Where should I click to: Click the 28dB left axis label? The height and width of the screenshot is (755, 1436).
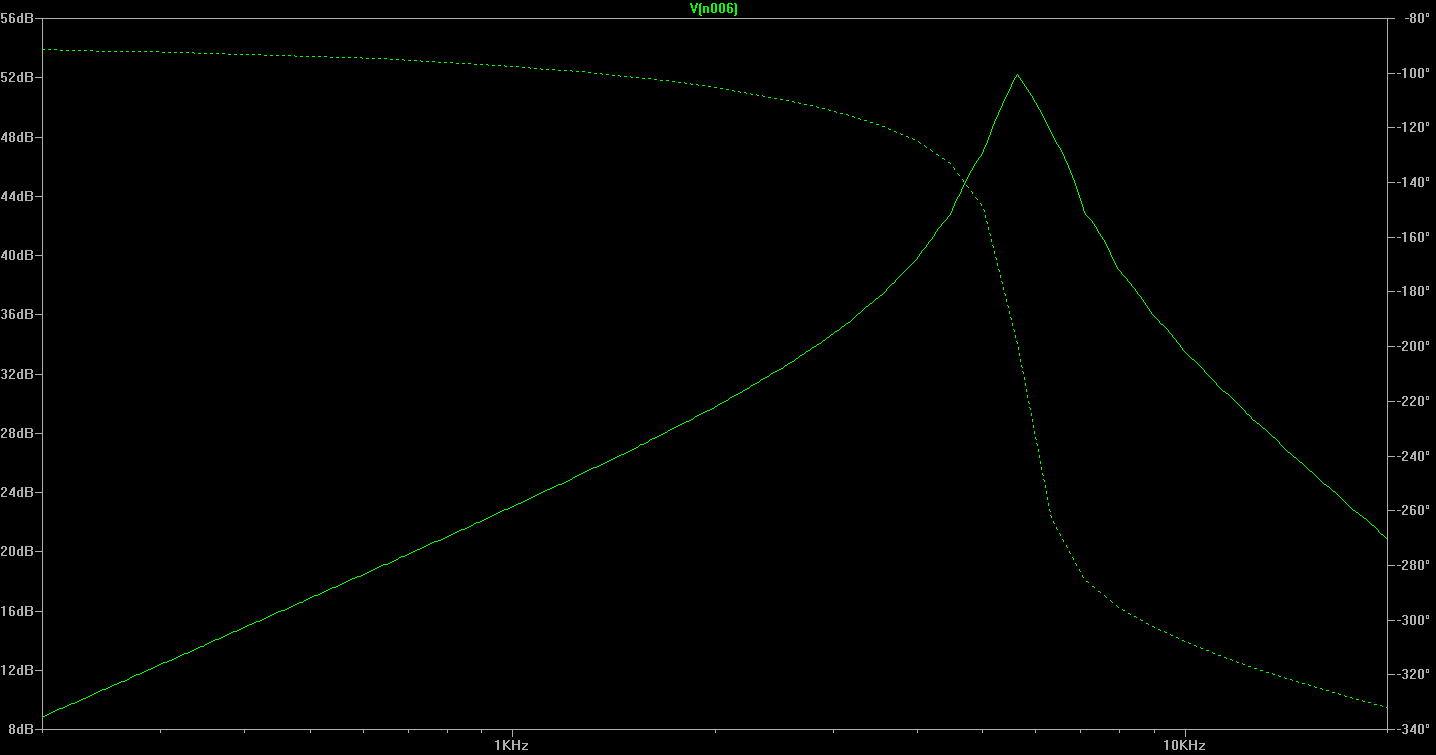(17, 433)
